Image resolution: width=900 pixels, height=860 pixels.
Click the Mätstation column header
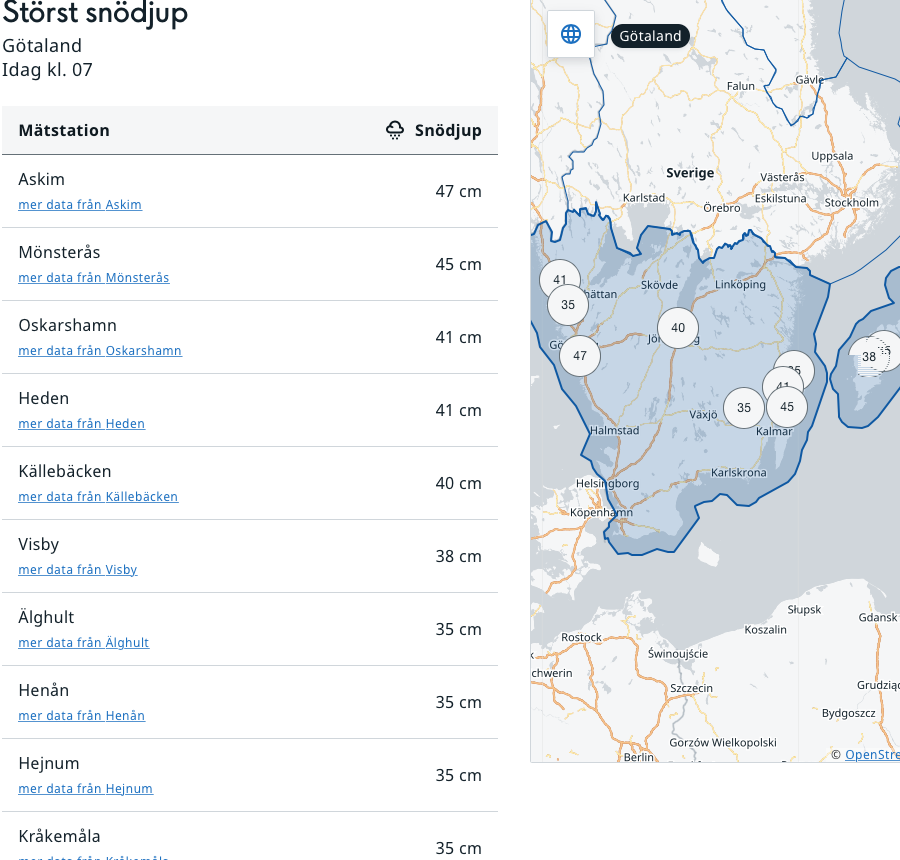[x=64, y=130]
